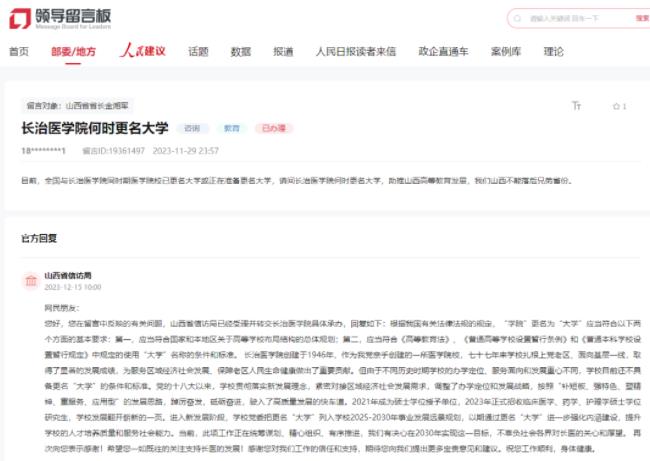The image size is (650, 461).
Task: Click the 咨询 tag
Action: tap(192, 129)
